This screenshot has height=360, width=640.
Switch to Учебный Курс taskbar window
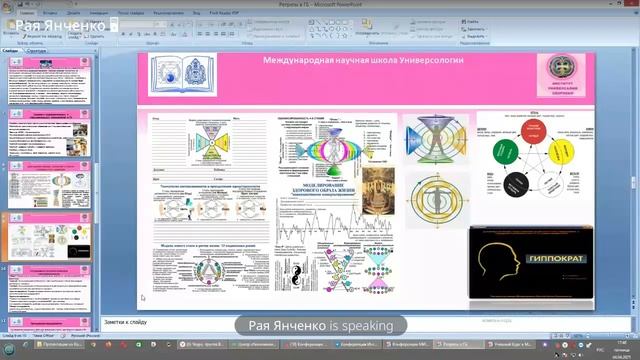pyautogui.click(x=510, y=344)
